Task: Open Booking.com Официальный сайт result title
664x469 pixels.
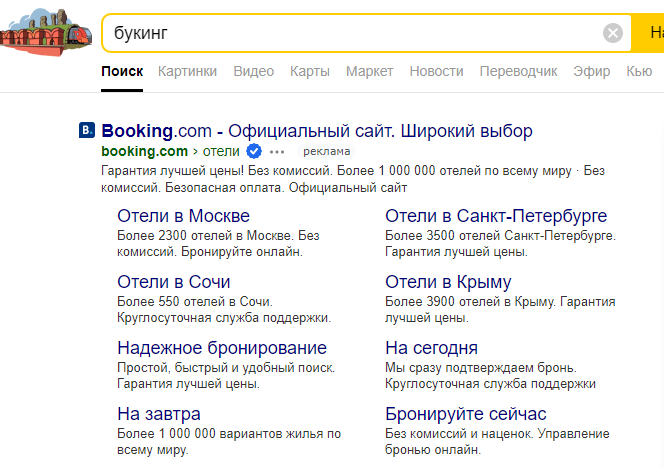Action: pyautogui.click(x=317, y=131)
